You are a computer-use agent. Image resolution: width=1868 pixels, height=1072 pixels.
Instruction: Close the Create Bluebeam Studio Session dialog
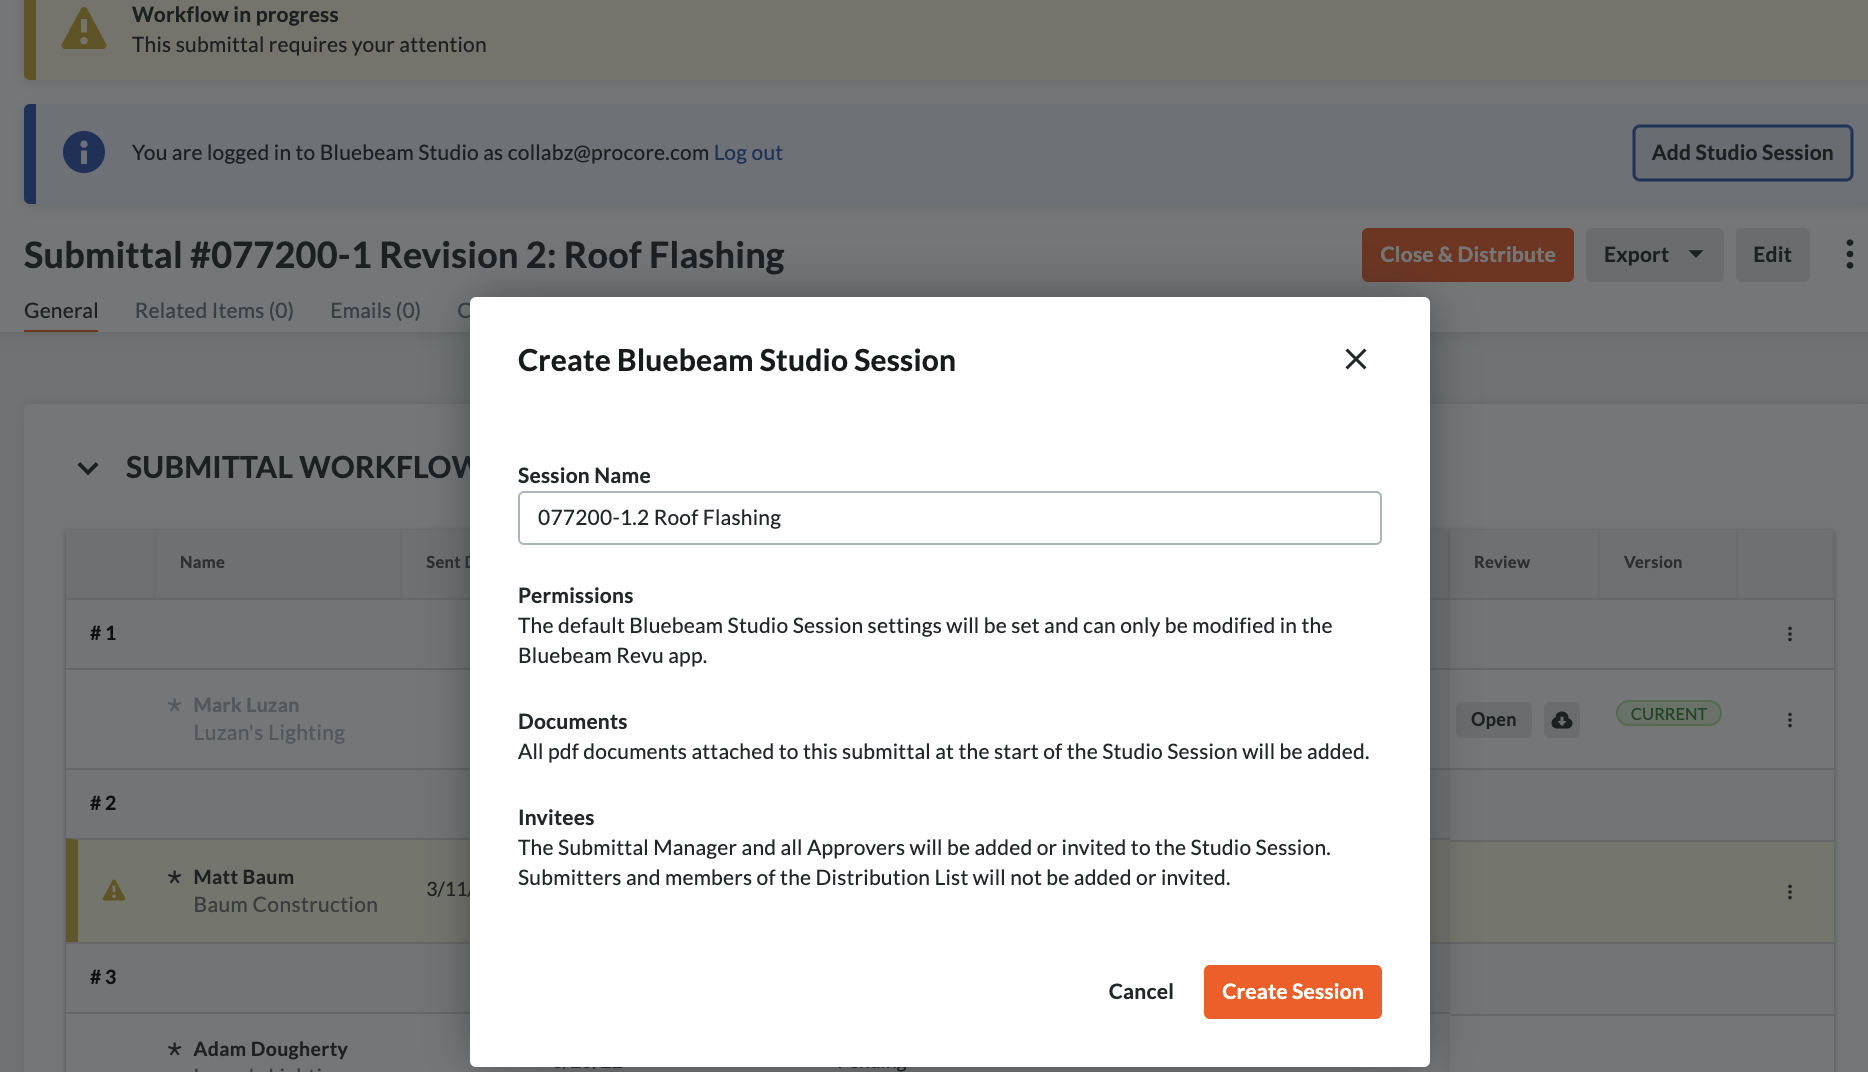(1355, 359)
